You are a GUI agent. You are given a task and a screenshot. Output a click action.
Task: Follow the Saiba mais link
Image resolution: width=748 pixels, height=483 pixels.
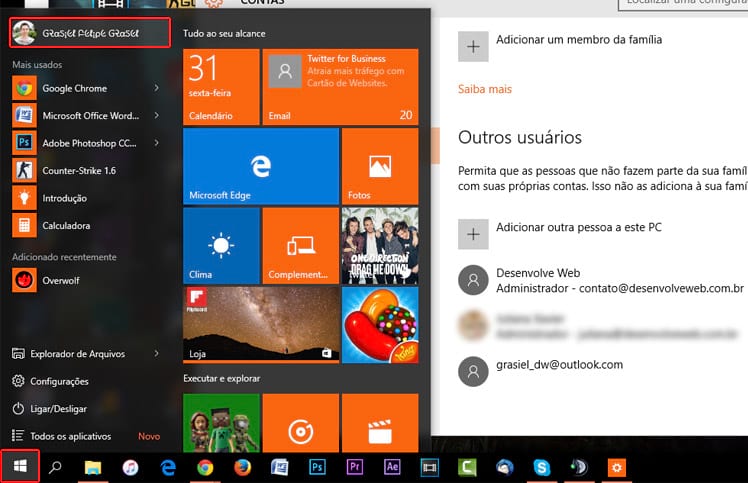(x=485, y=89)
